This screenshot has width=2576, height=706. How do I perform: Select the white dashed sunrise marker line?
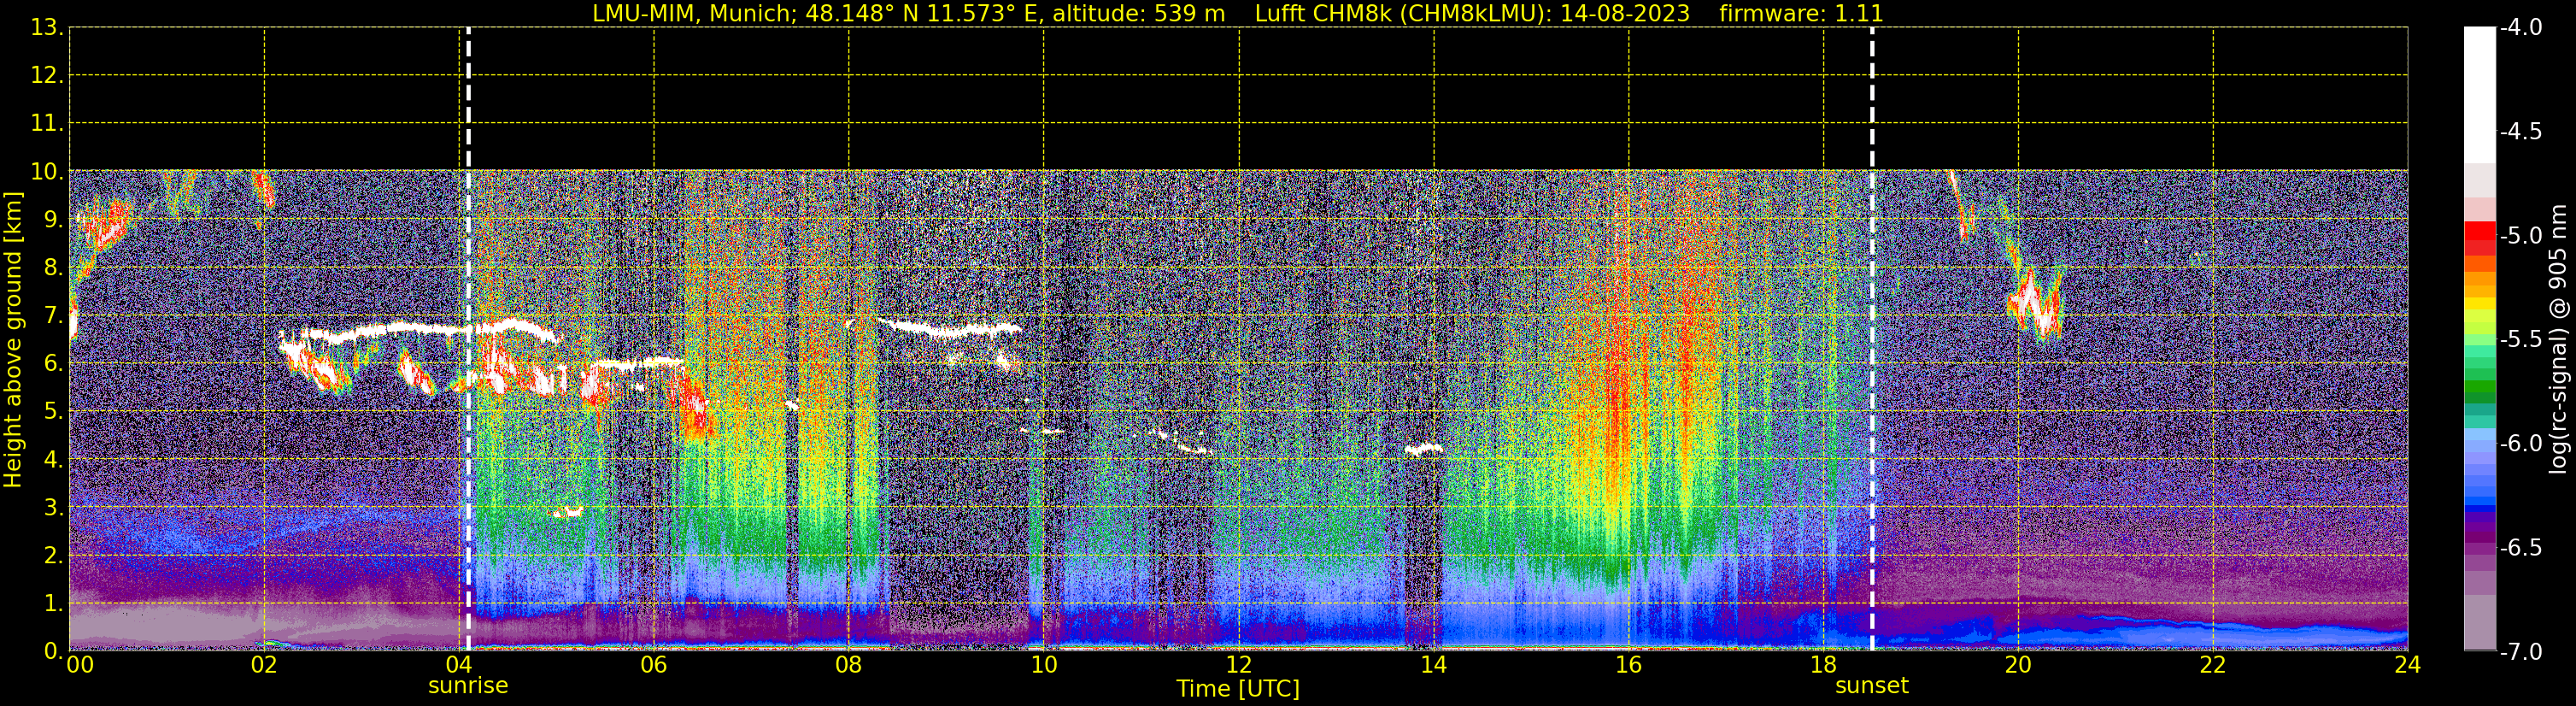468,339
